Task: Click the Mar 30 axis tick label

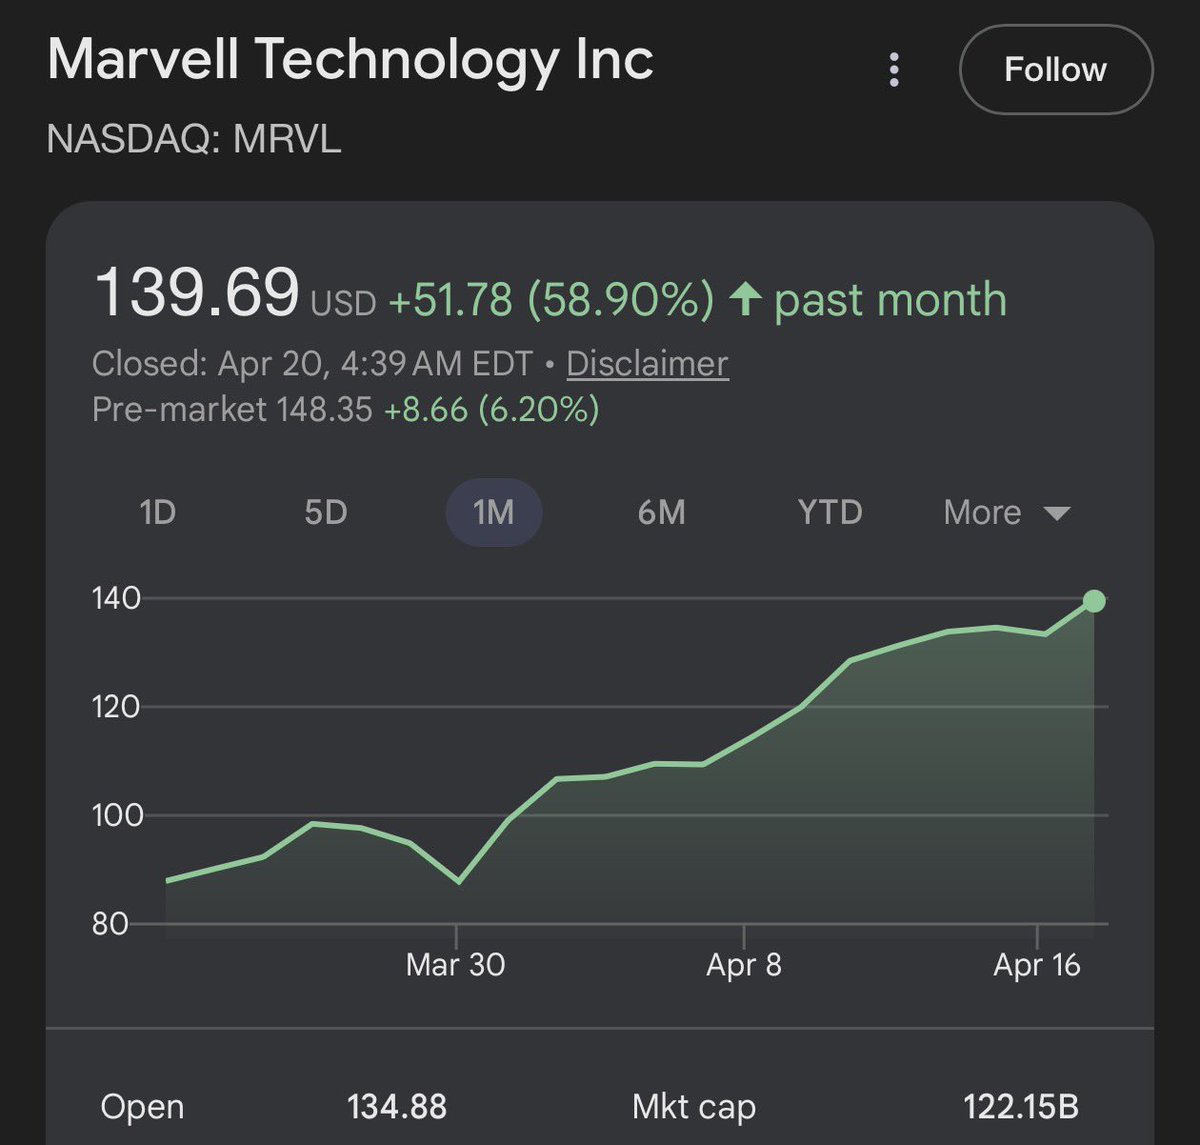Action: [x=456, y=965]
